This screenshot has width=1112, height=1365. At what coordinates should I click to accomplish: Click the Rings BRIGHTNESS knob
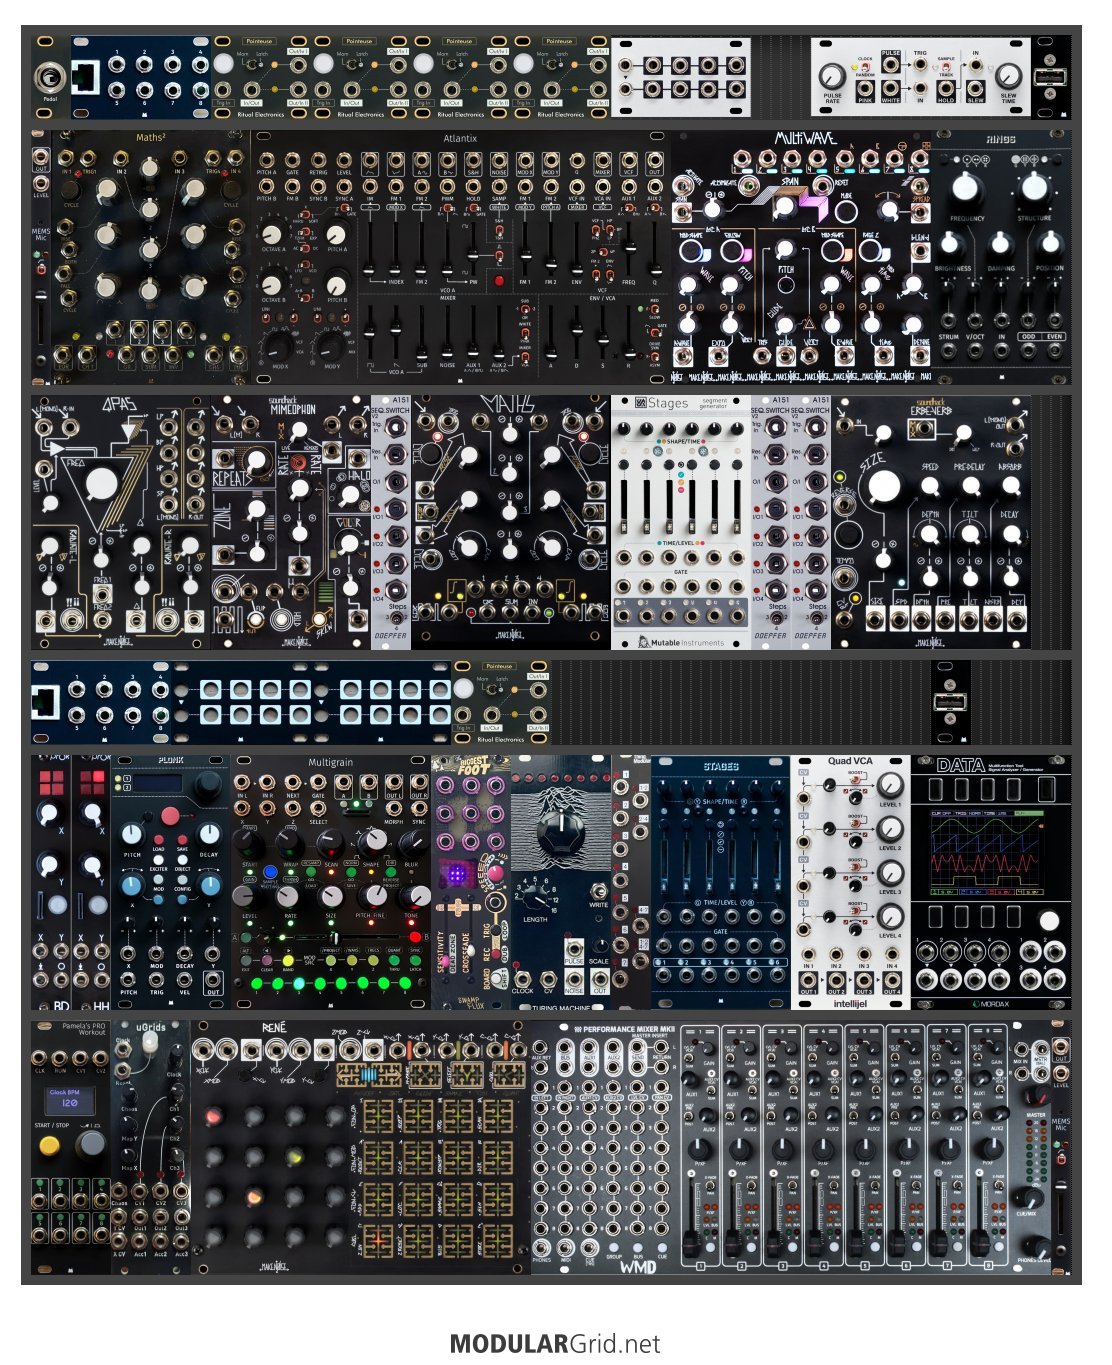(x=951, y=244)
